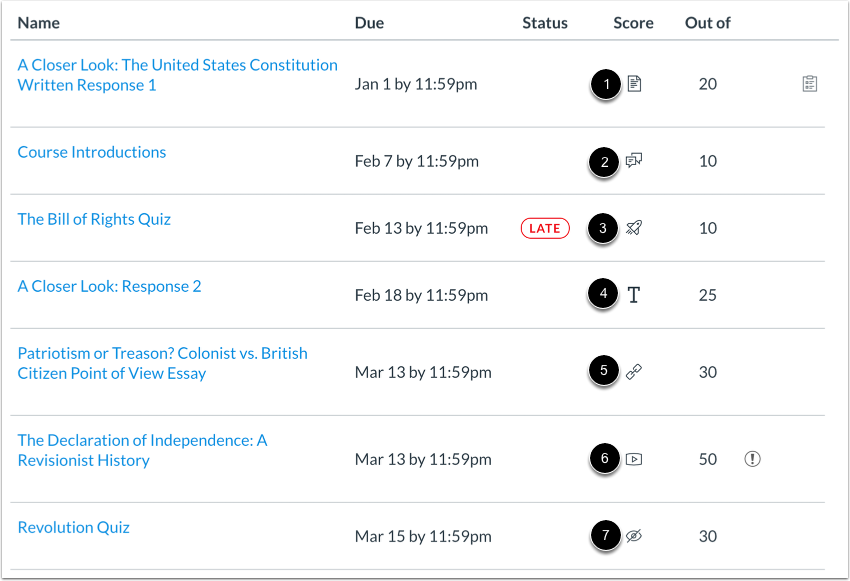Open the Revolution Quiz link
850x581 pixels.
tap(74, 527)
